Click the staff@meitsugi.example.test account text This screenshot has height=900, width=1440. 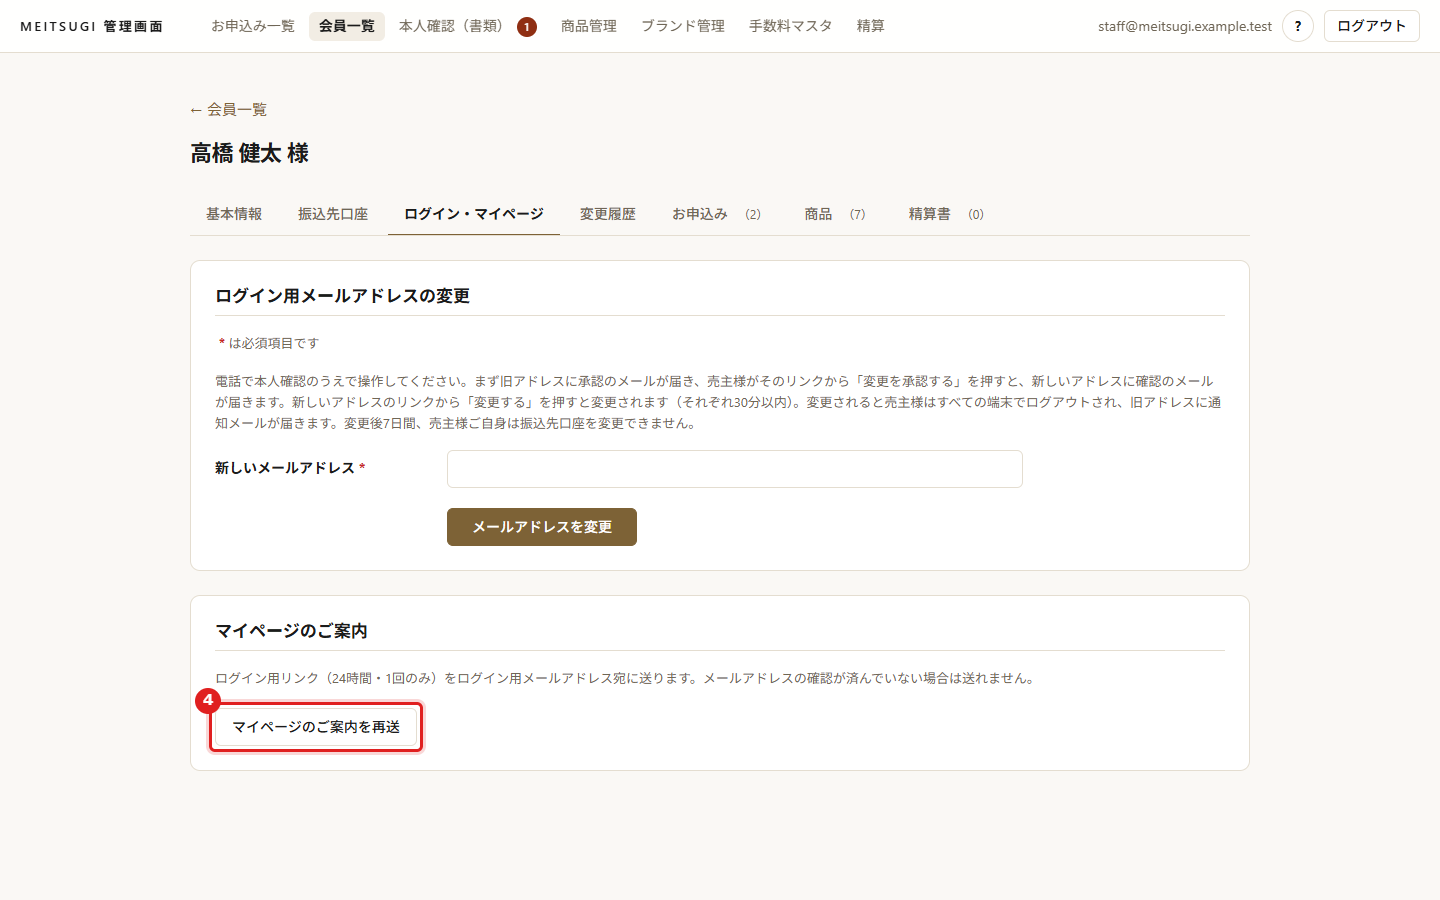pyautogui.click(x=1185, y=26)
